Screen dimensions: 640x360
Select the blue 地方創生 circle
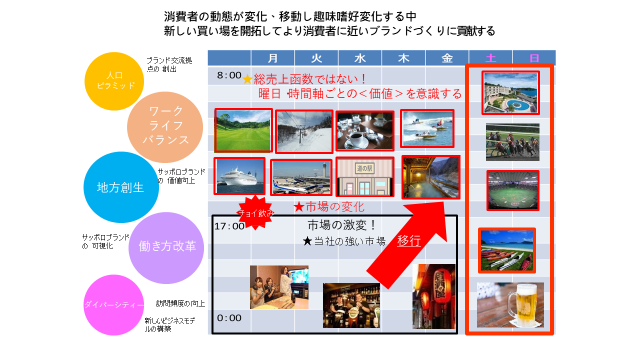tap(121, 187)
